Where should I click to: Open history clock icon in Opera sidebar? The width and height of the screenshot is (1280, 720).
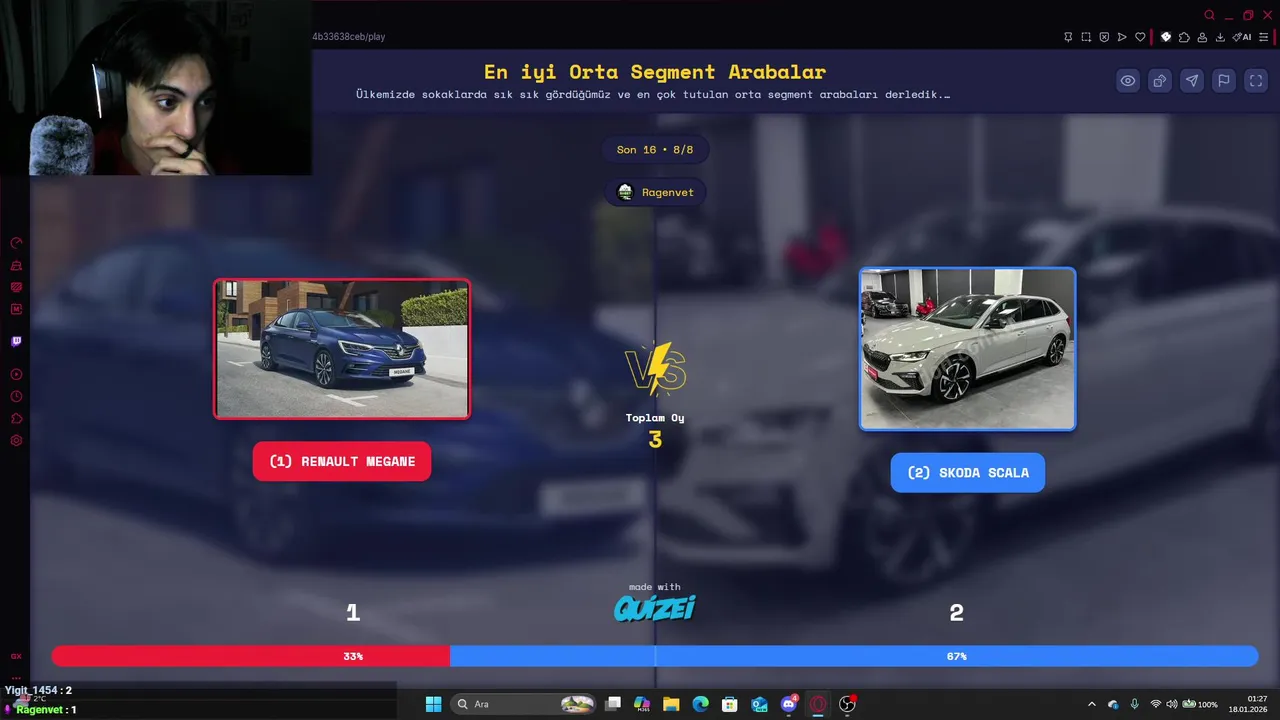click(16, 396)
